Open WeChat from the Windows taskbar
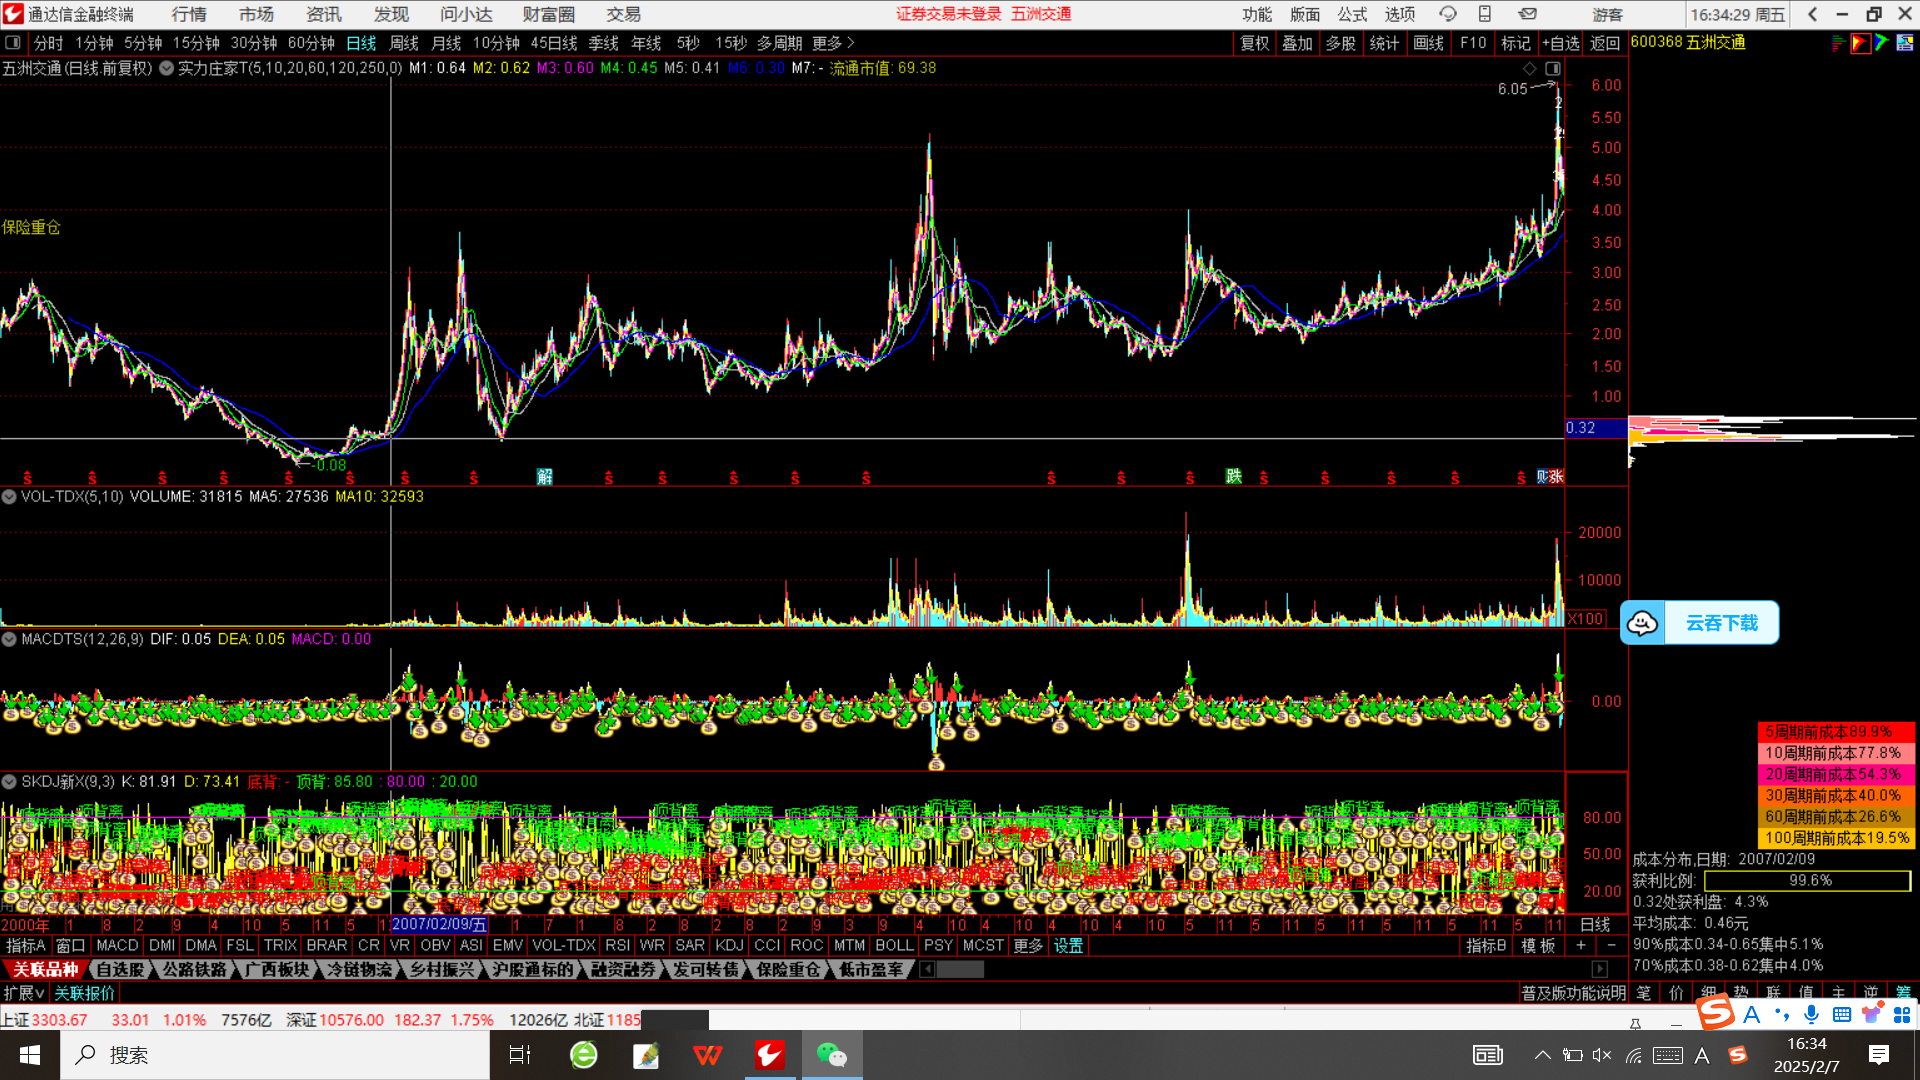This screenshot has width=1920, height=1080. coord(831,1055)
